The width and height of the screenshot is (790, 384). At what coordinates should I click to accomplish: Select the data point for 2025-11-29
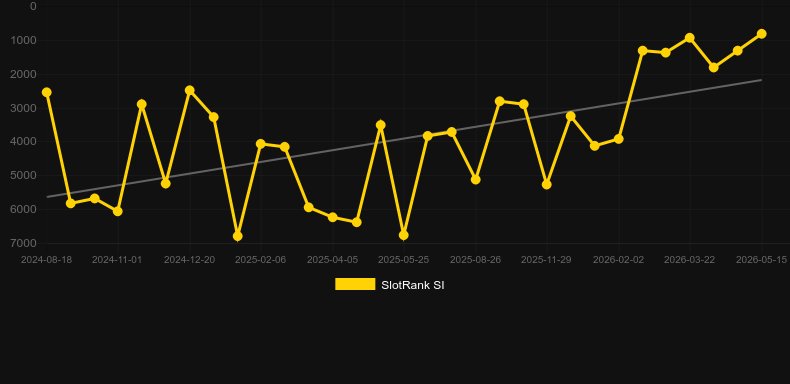click(547, 185)
